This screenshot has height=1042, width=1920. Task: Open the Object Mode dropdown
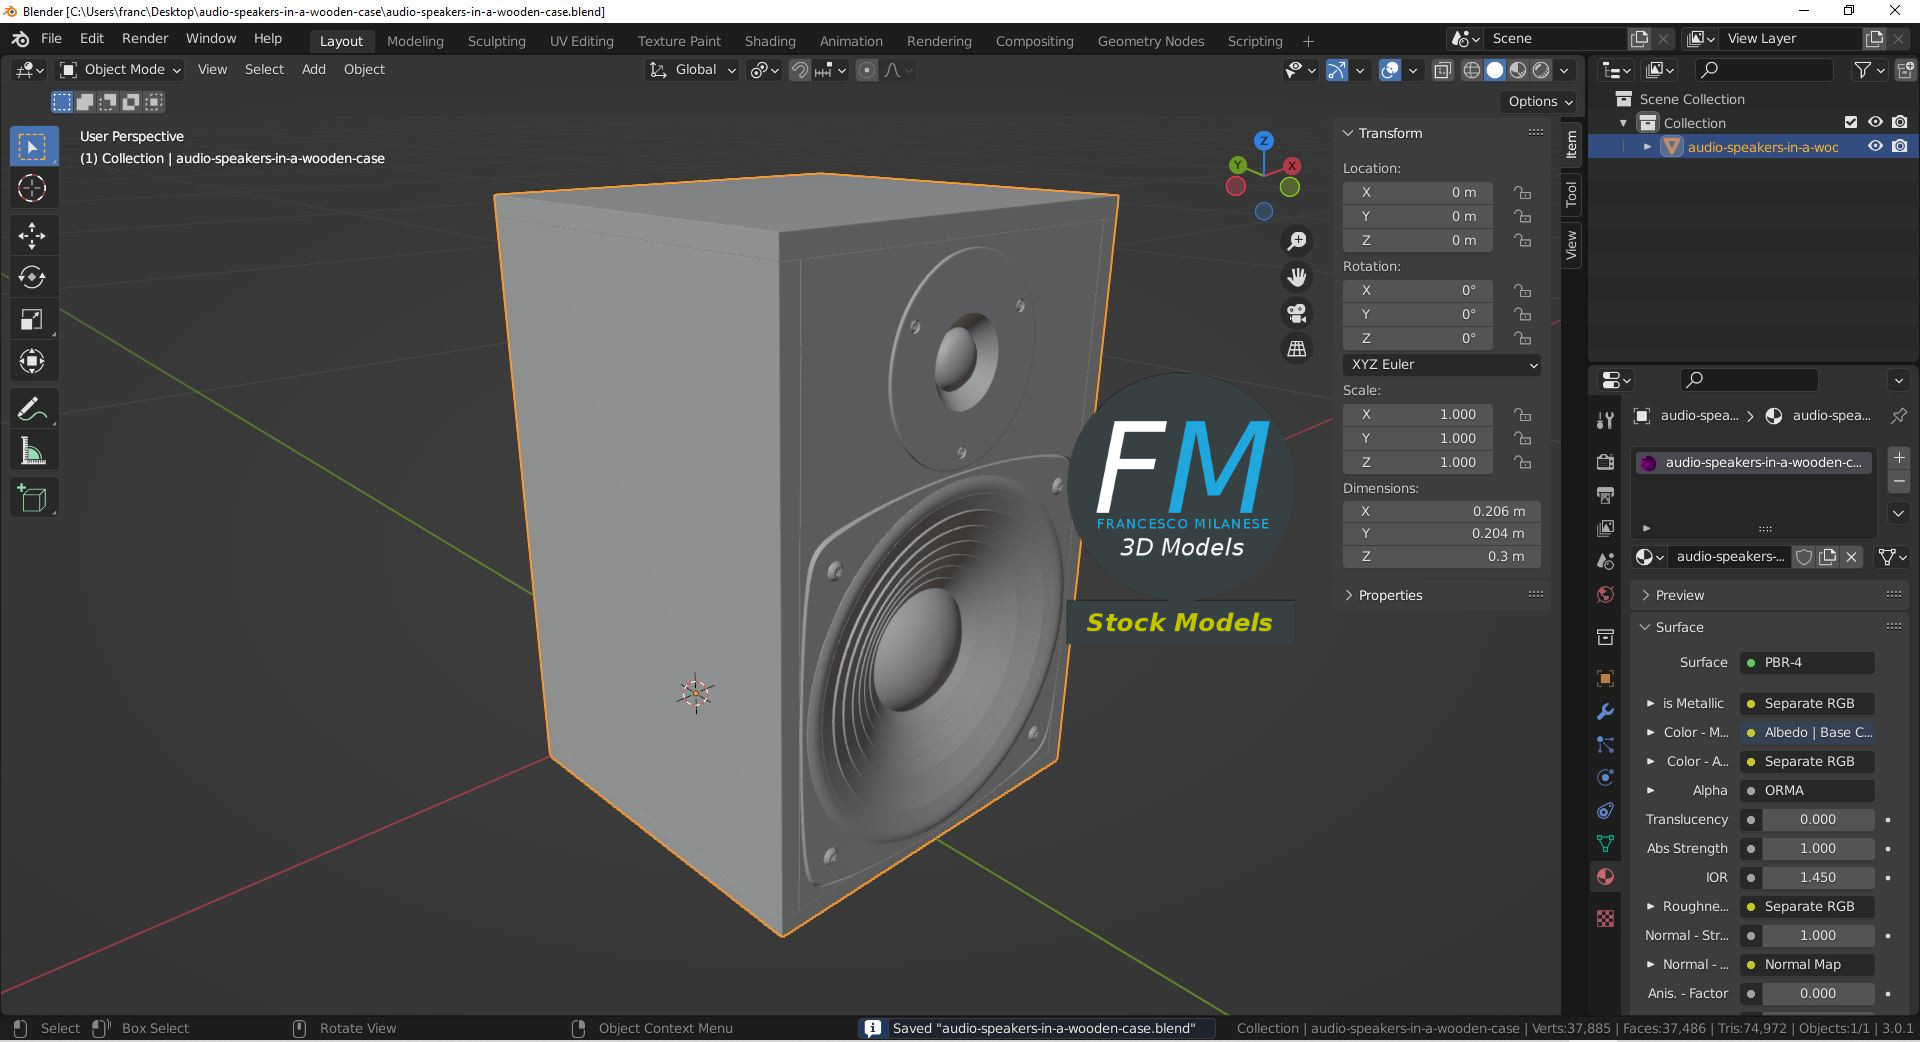[120, 70]
